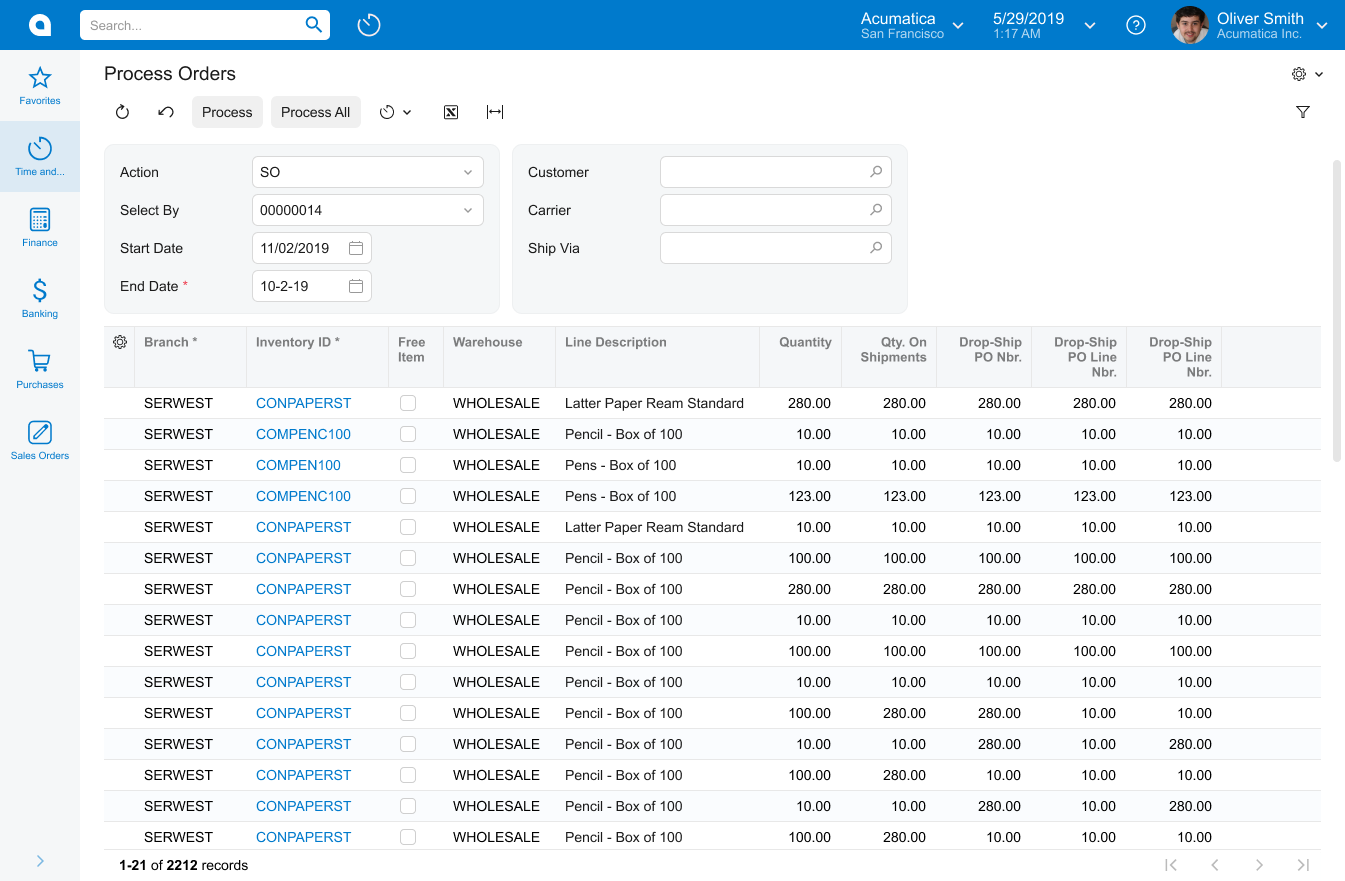Open the Start Date calendar picker
1345x881 pixels.
356,248
